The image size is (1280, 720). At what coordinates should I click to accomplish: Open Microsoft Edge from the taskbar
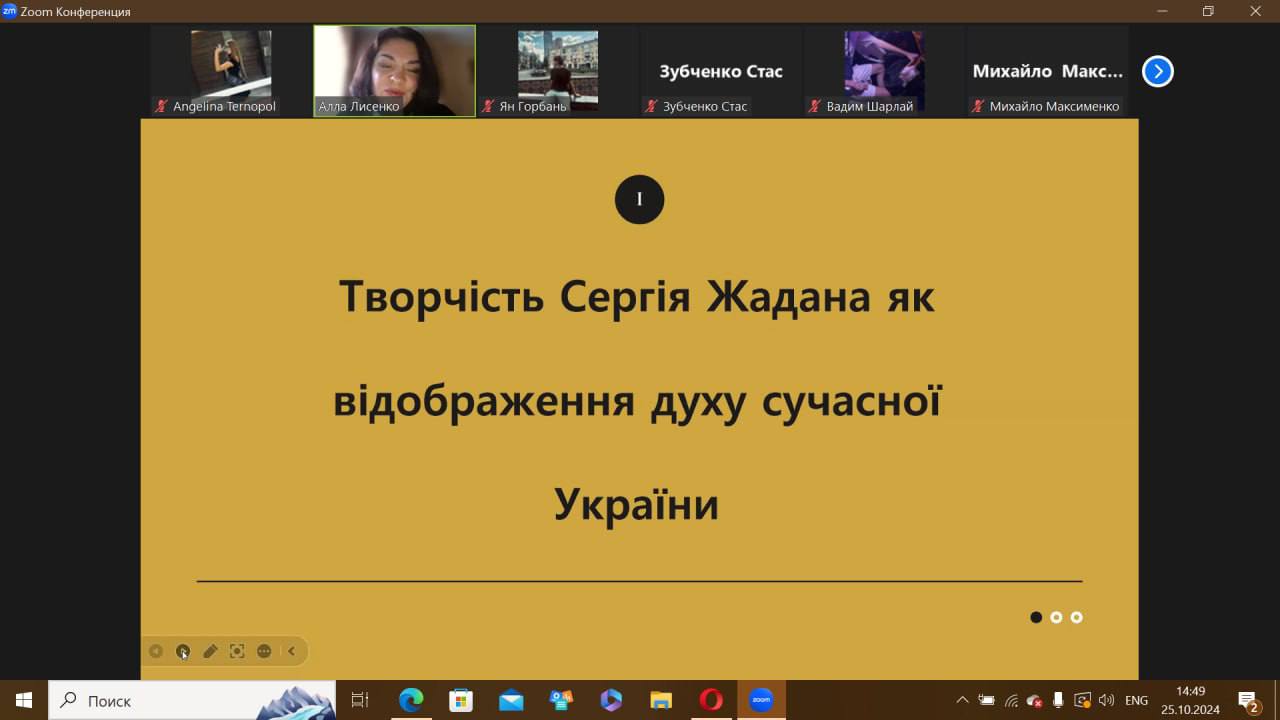[x=411, y=700]
